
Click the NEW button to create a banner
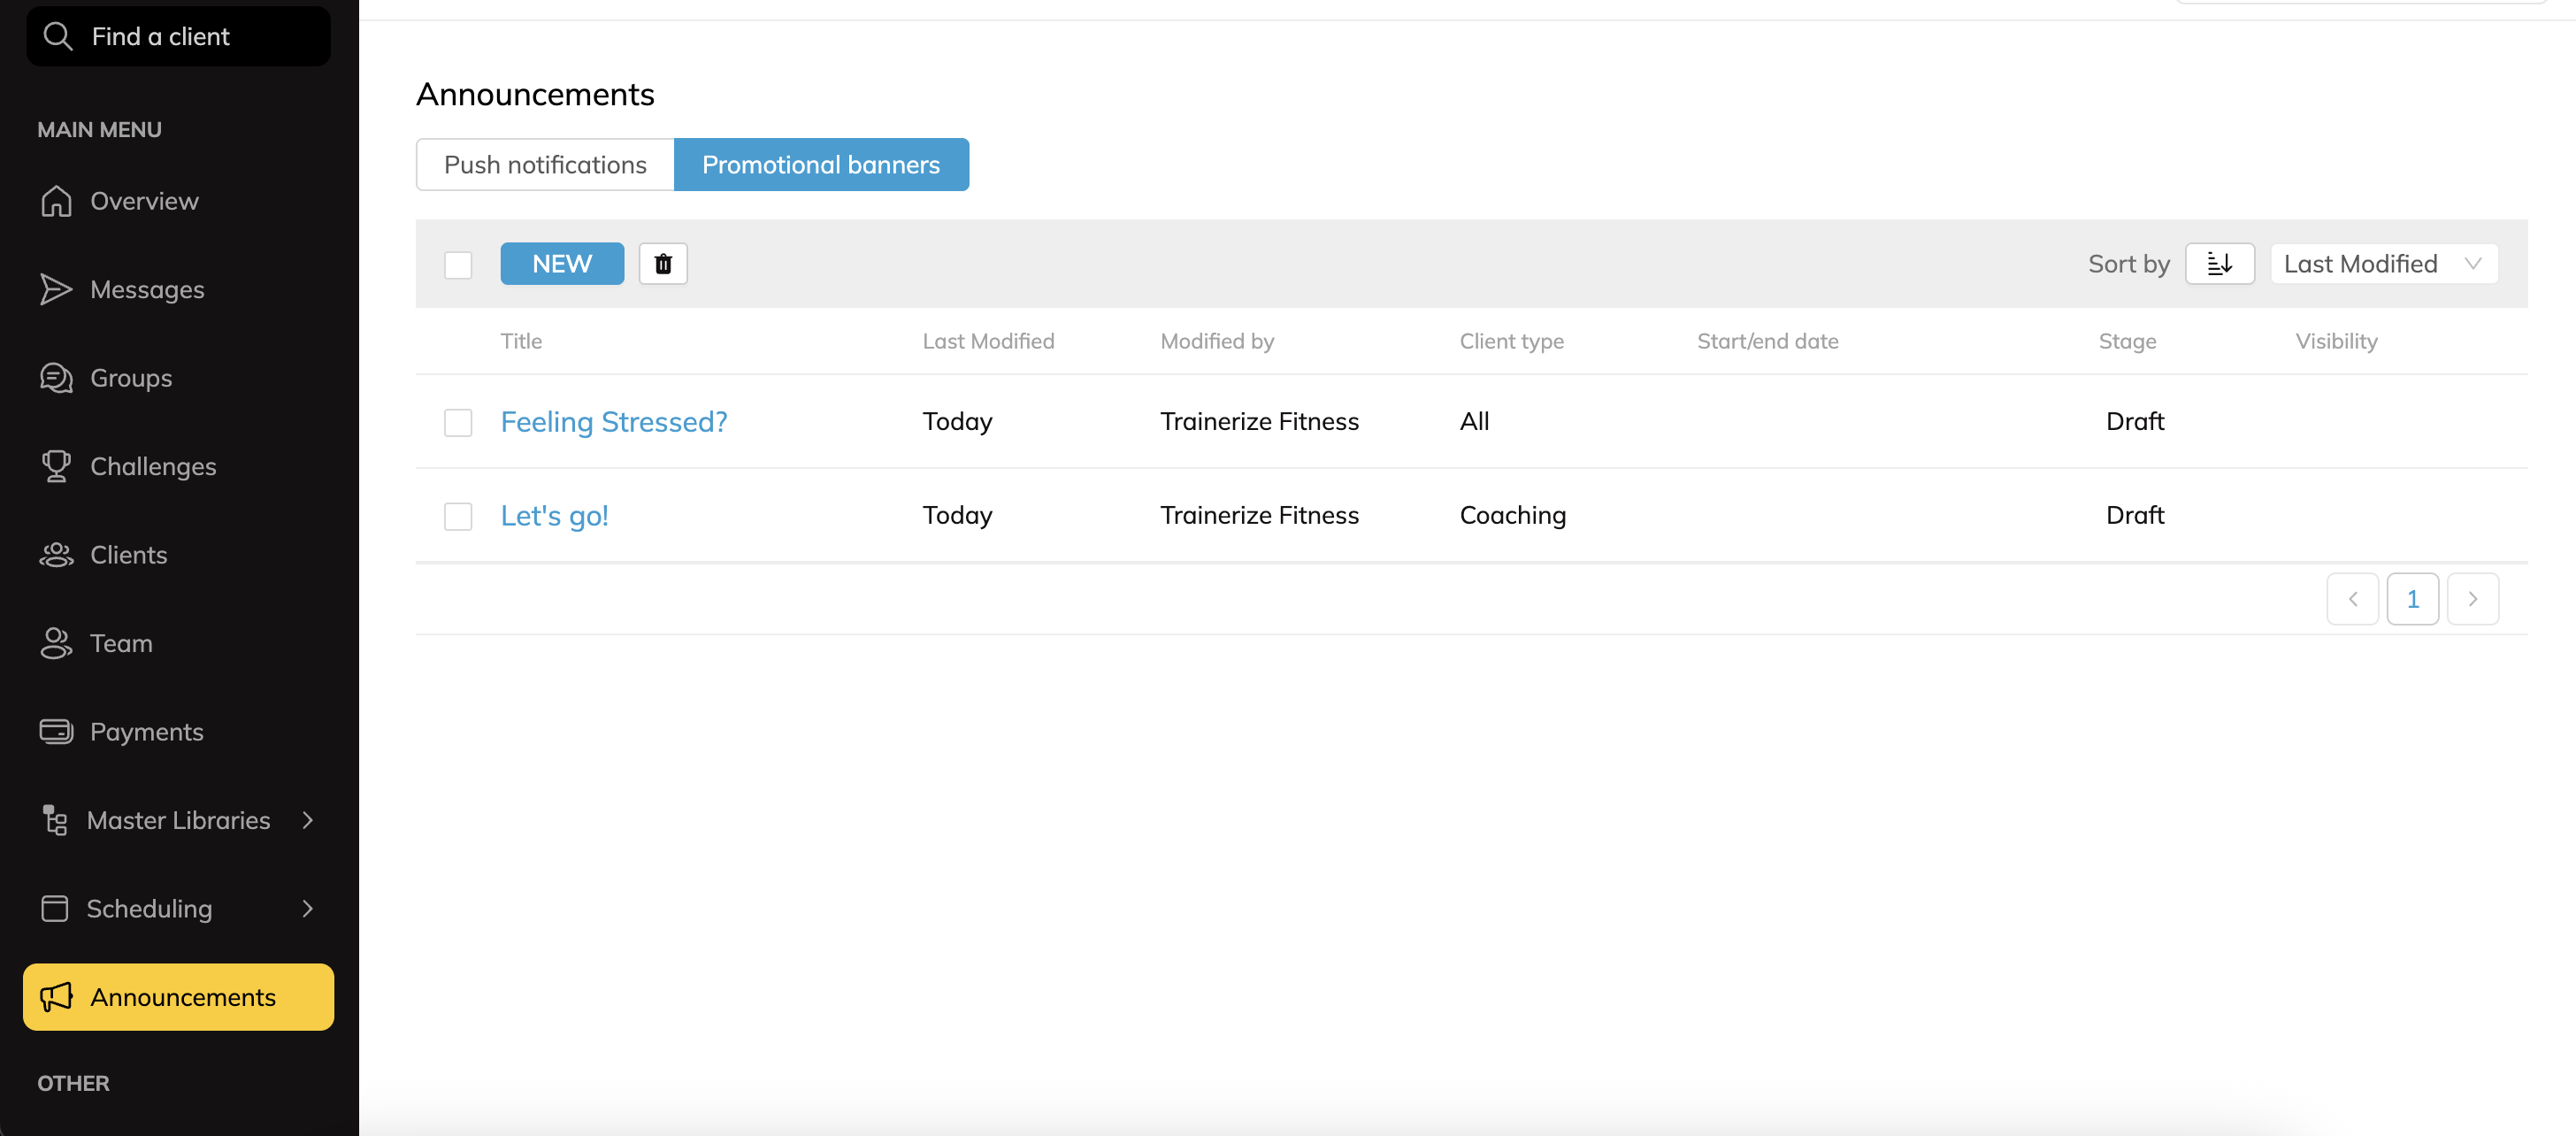click(562, 263)
